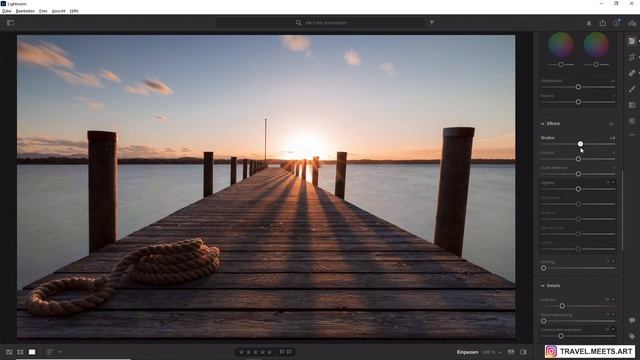640x360 pixels.
Task: Click the Körnung slider handle
Action: tap(544, 268)
